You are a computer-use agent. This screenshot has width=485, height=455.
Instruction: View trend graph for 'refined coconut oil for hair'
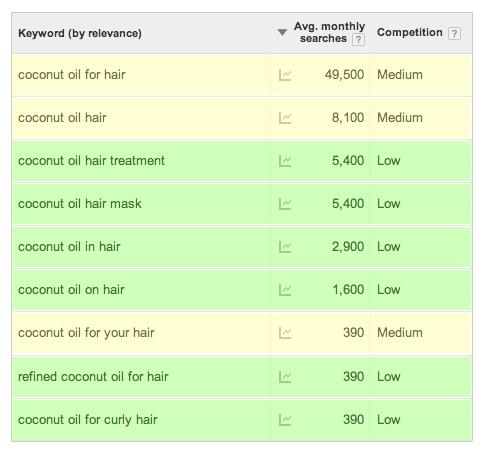285,377
